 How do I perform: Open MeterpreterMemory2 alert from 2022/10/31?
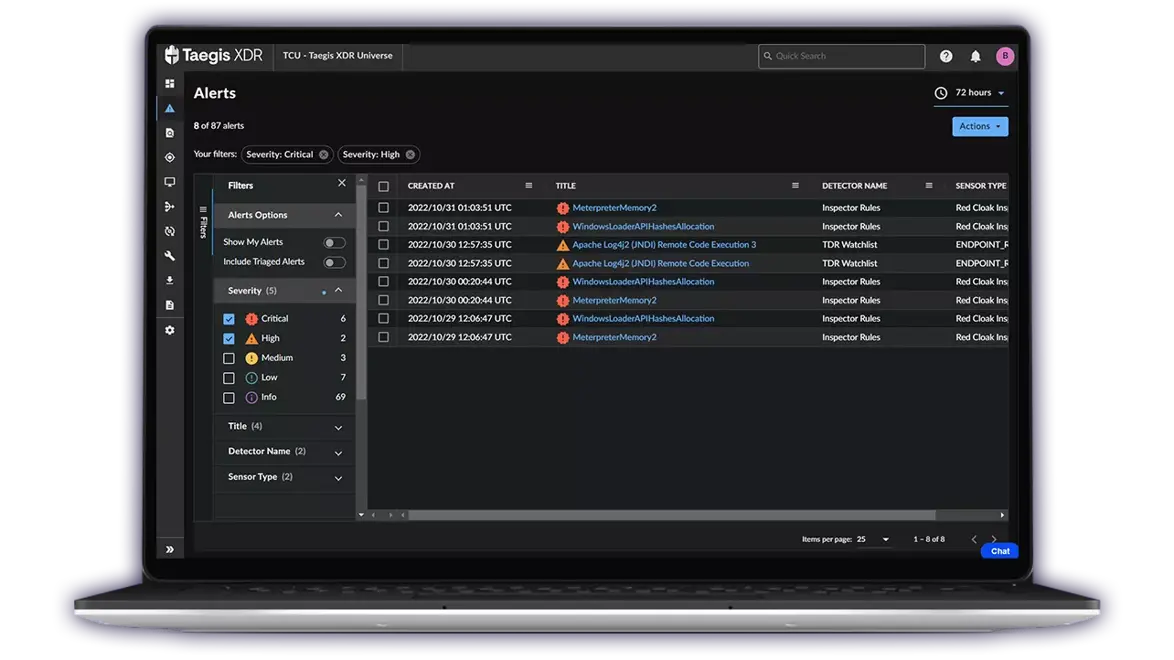pos(615,208)
